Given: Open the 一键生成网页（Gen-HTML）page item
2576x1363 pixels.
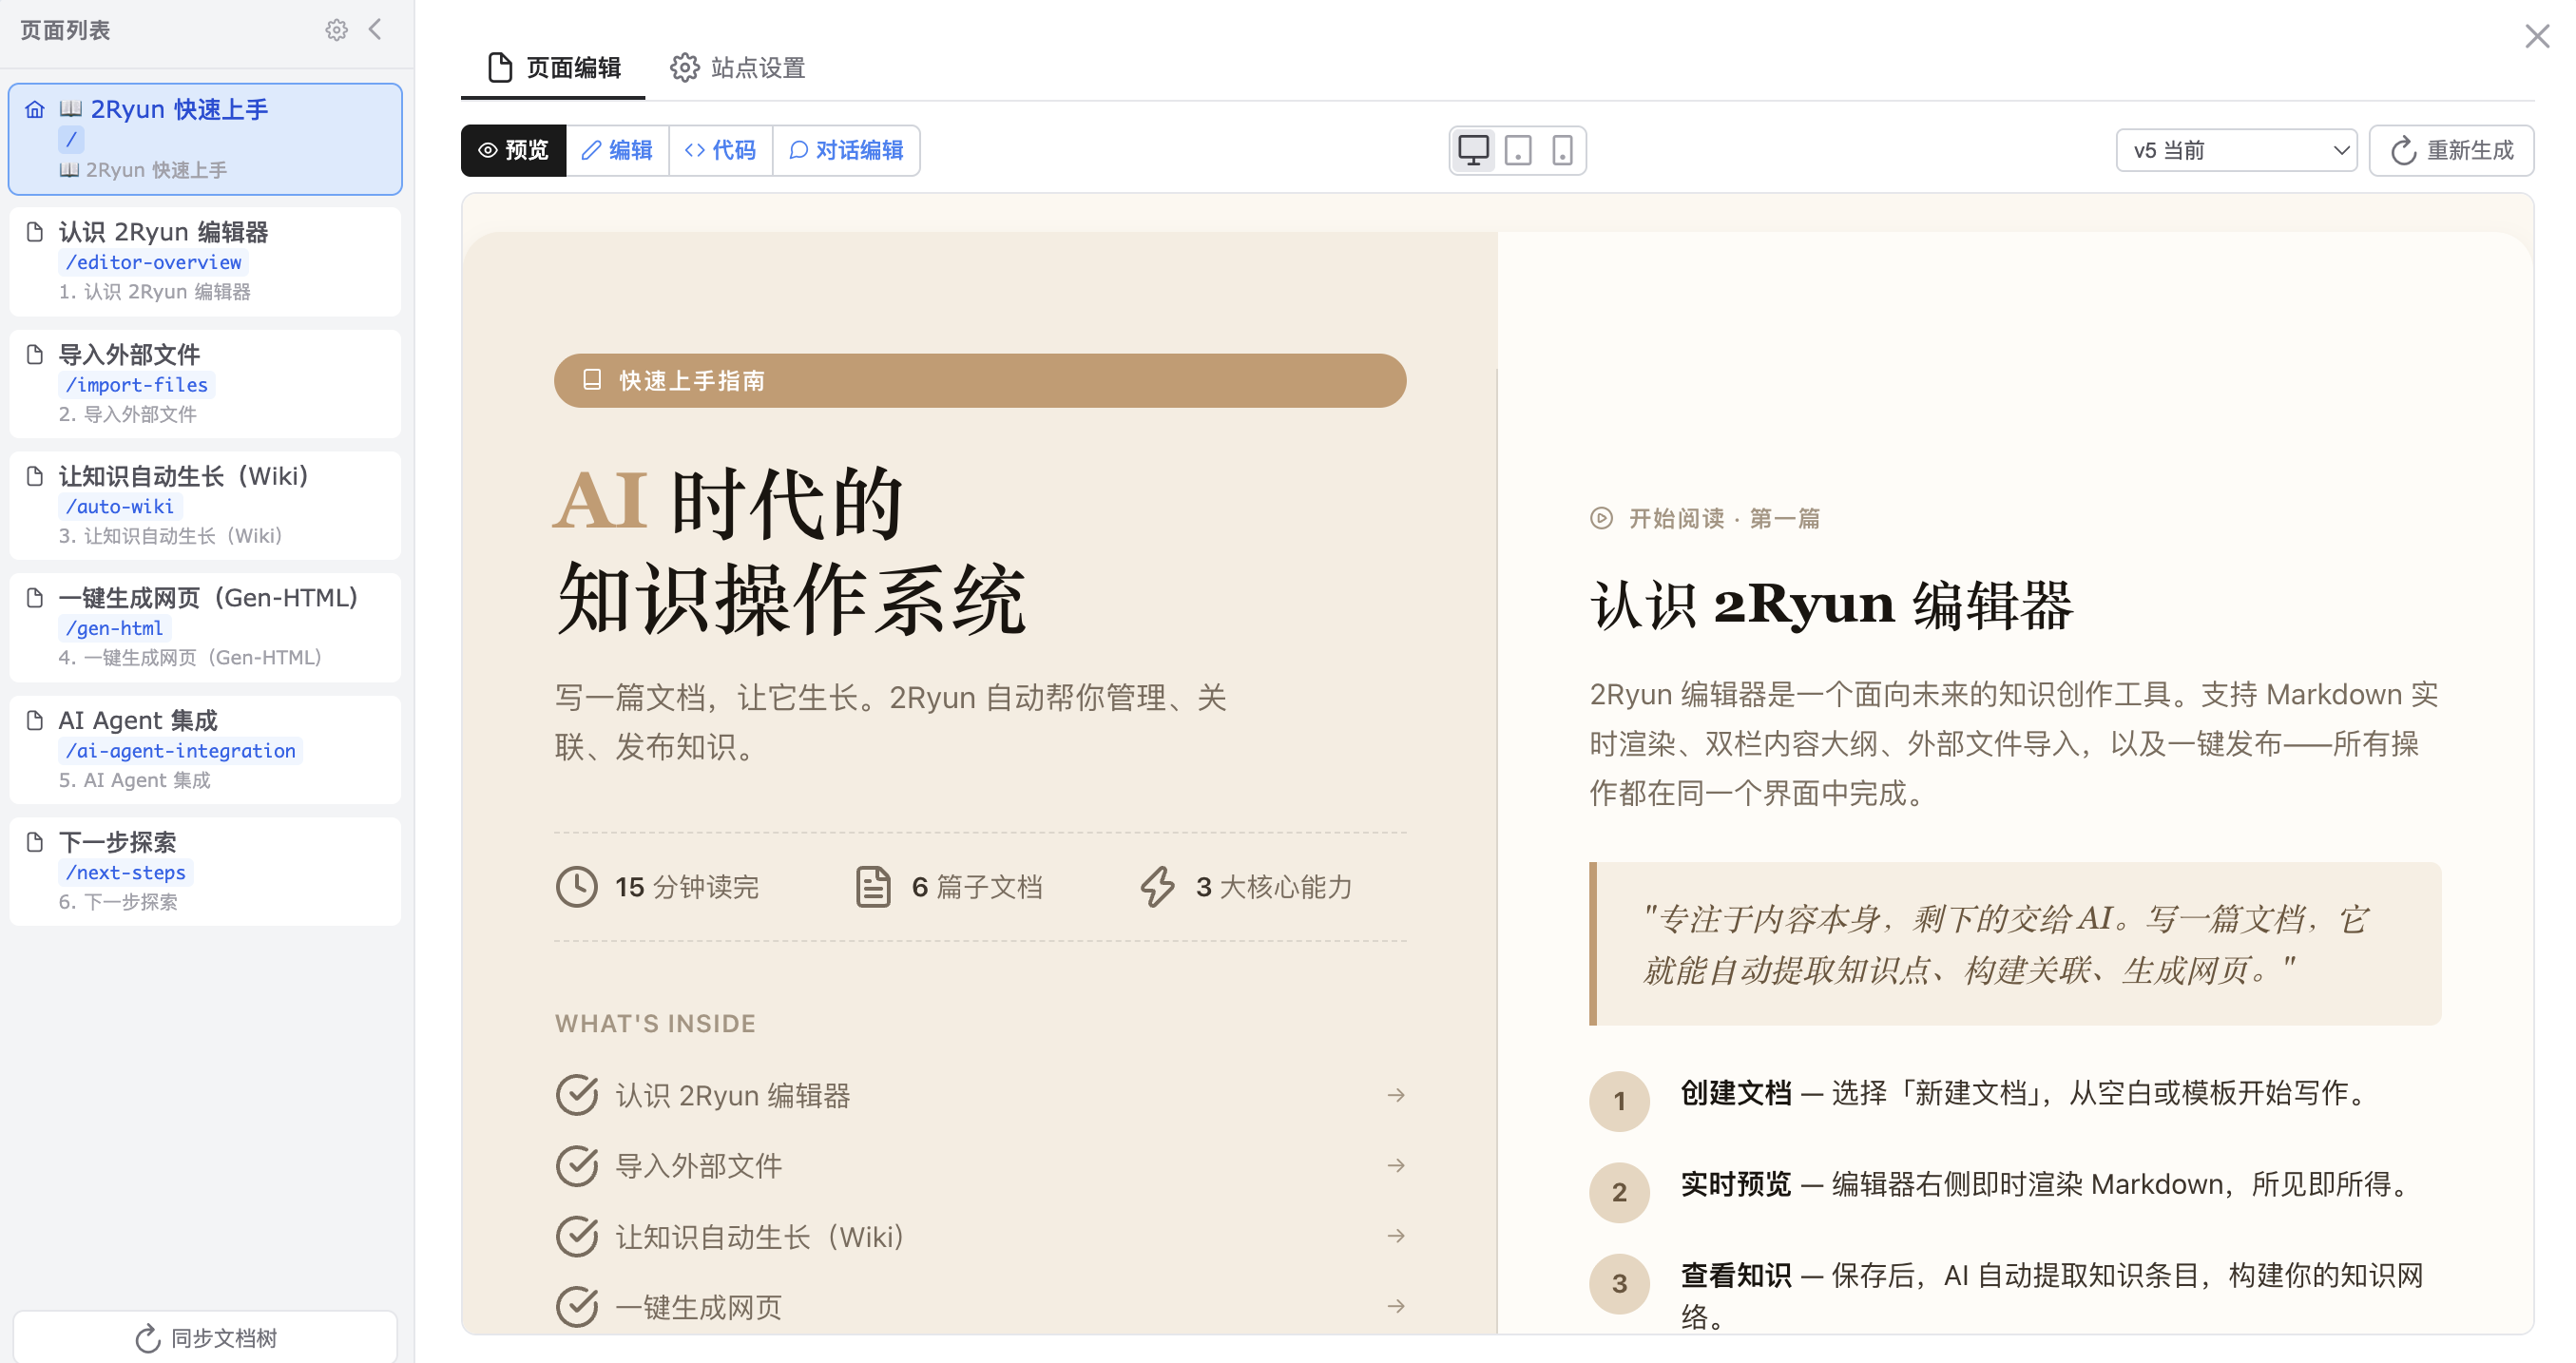Looking at the screenshot, I should (x=205, y=628).
